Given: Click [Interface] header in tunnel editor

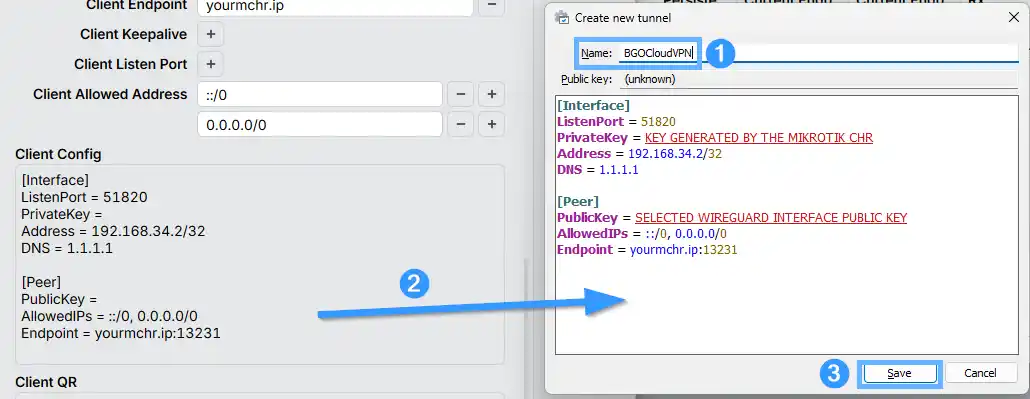Looking at the screenshot, I should point(593,105).
